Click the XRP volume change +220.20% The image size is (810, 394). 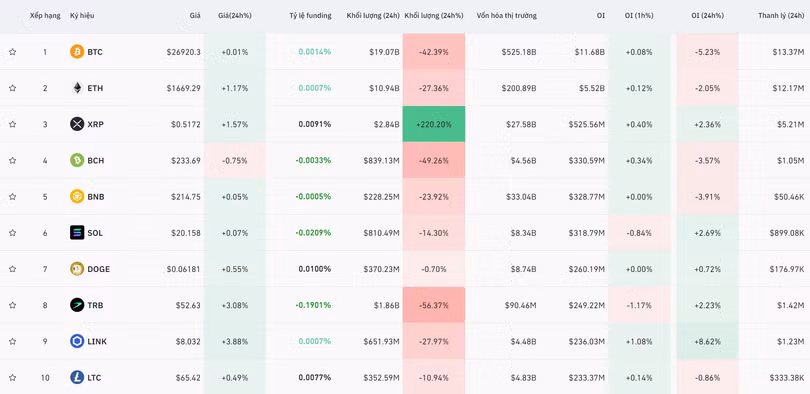[434, 124]
